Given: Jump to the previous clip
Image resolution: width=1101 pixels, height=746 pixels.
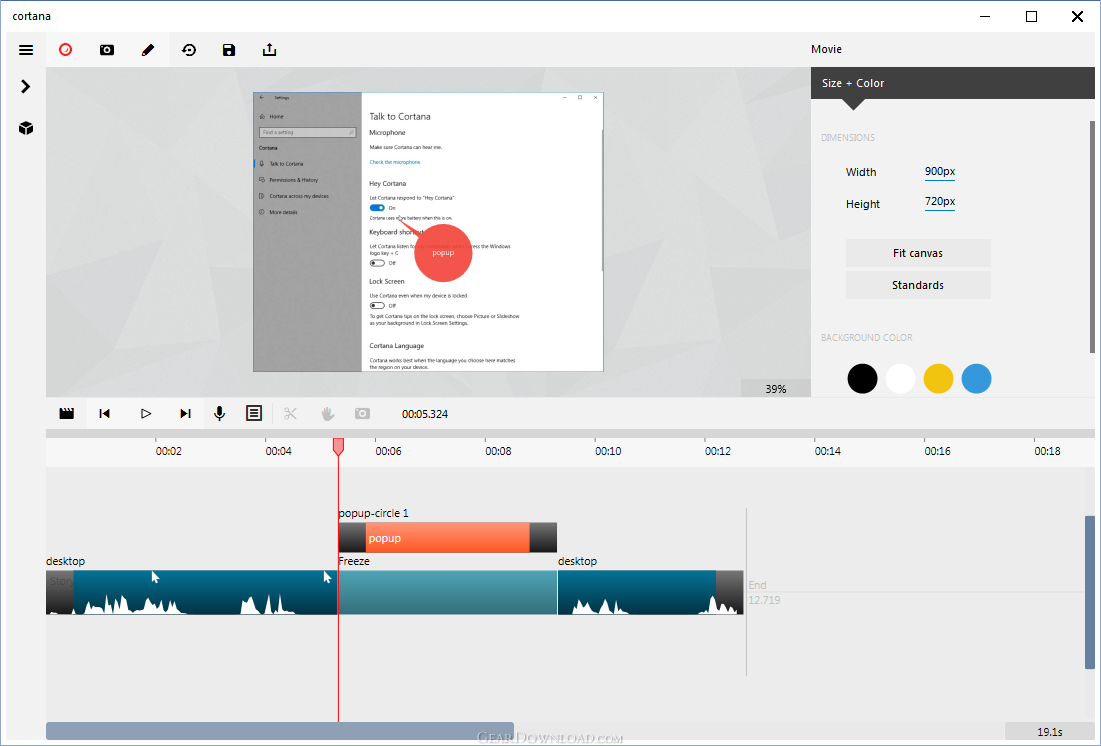Looking at the screenshot, I should 105,414.
